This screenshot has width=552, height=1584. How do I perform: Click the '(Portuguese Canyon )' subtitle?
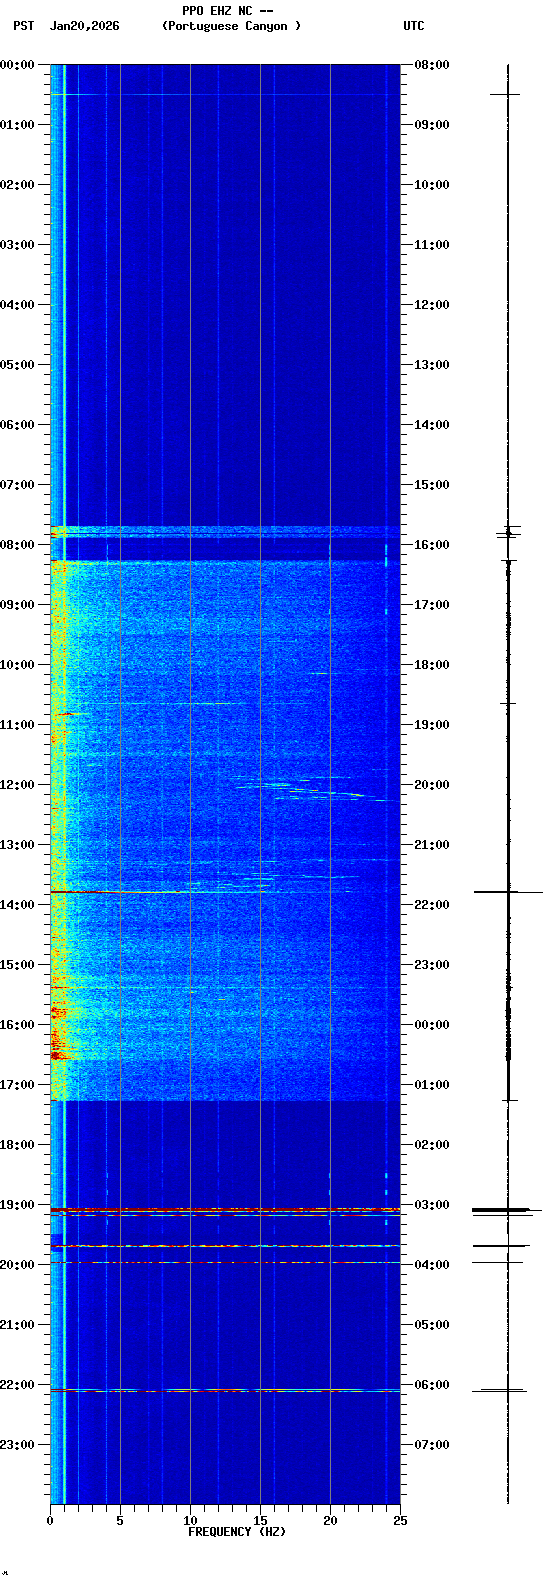click(x=231, y=26)
